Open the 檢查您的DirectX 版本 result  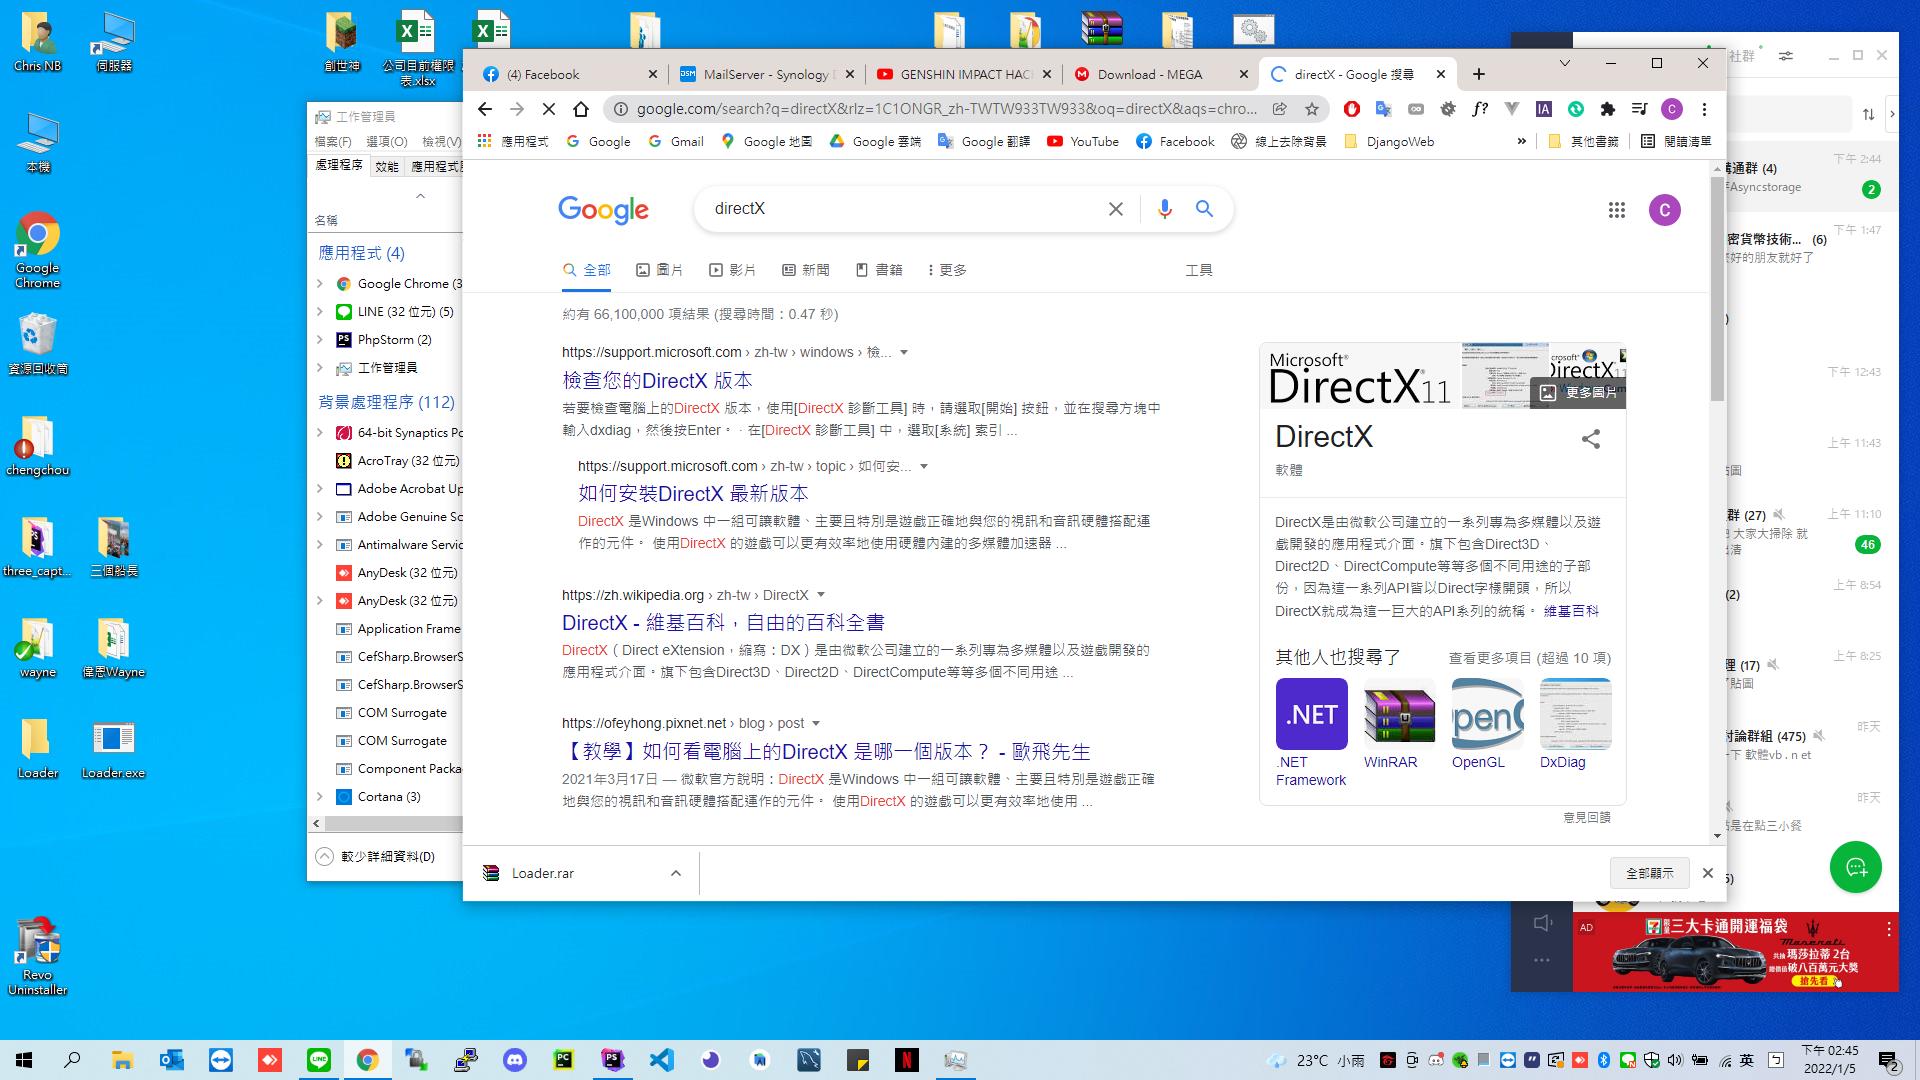click(657, 381)
